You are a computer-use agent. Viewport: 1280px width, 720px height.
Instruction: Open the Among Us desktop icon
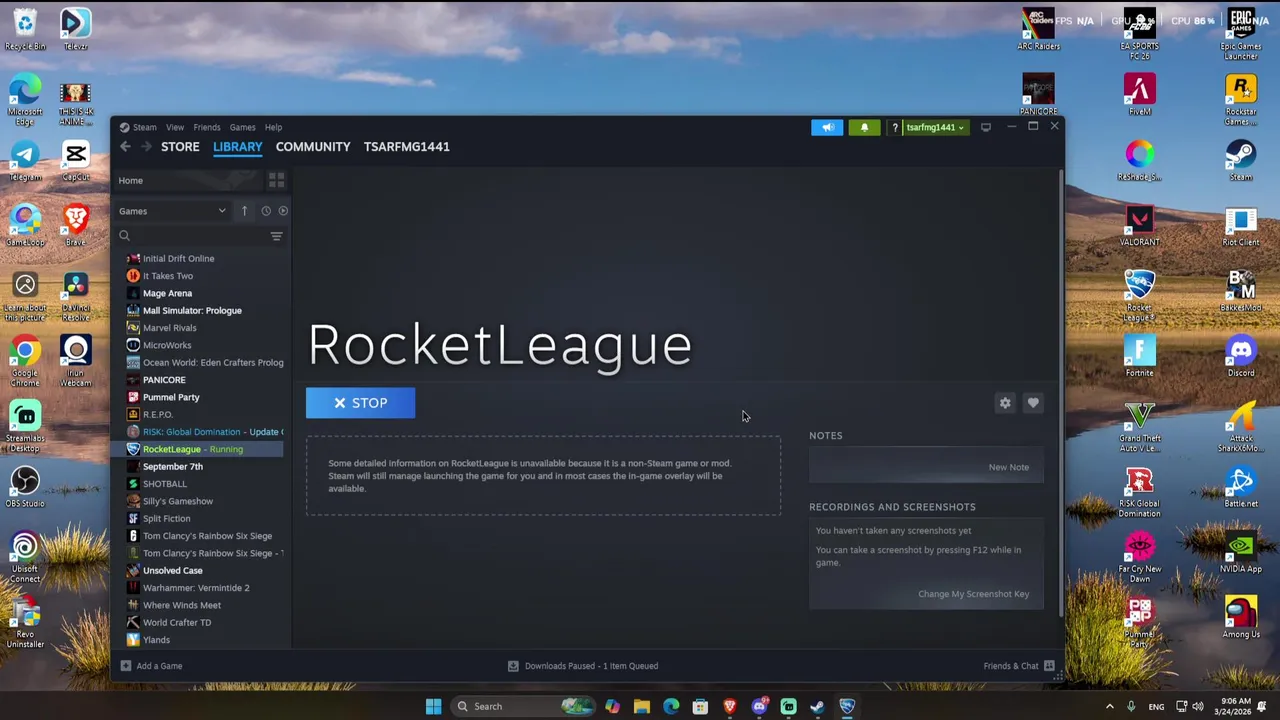pyautogui.click(x=1241, y=617)
